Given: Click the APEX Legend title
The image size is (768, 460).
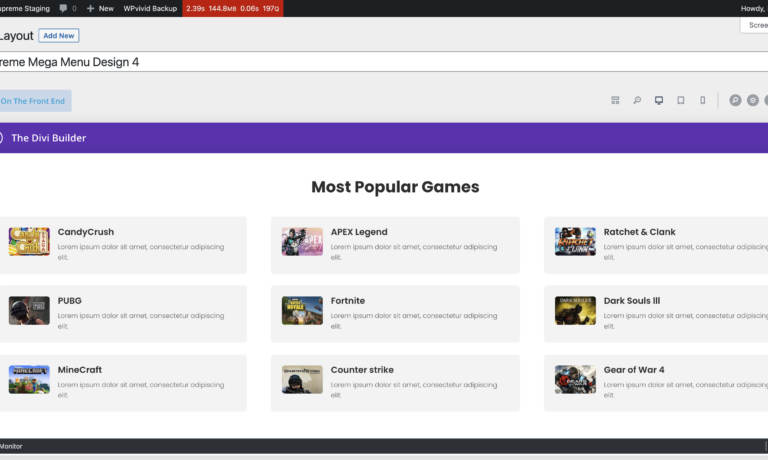Looking at the screenshot, I should [x=359, y=232].
